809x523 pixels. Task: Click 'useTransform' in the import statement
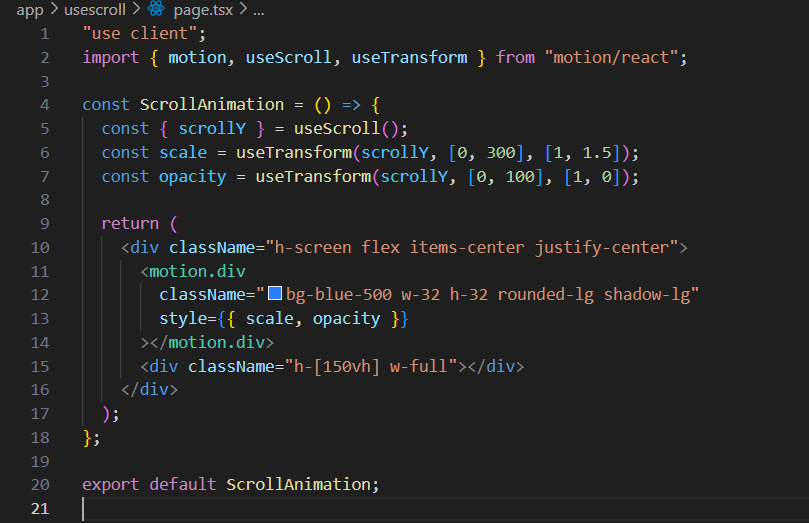click(x=409, y=57)
